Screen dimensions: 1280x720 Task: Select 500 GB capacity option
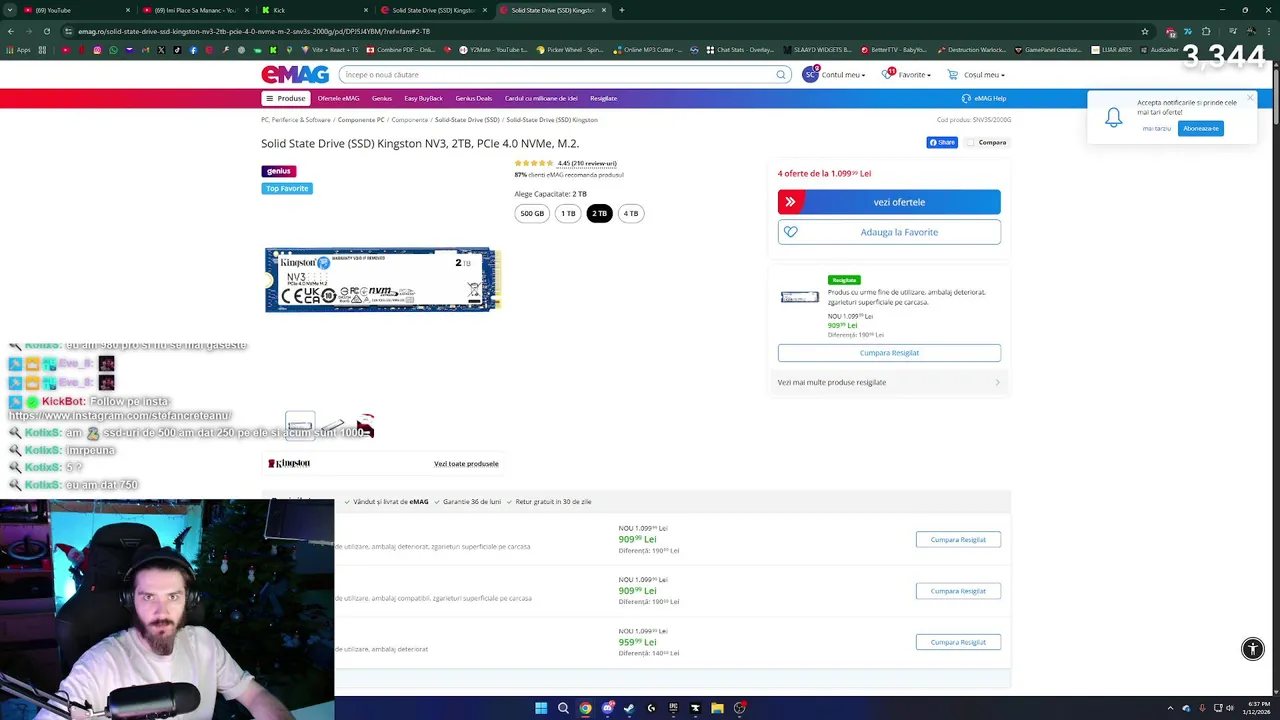point(532,213)
